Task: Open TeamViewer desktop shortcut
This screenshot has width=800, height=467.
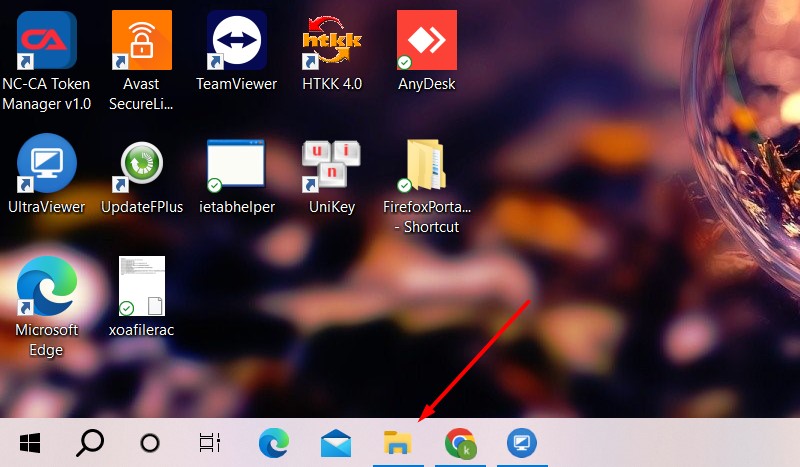Action: [x=237, y=40]
